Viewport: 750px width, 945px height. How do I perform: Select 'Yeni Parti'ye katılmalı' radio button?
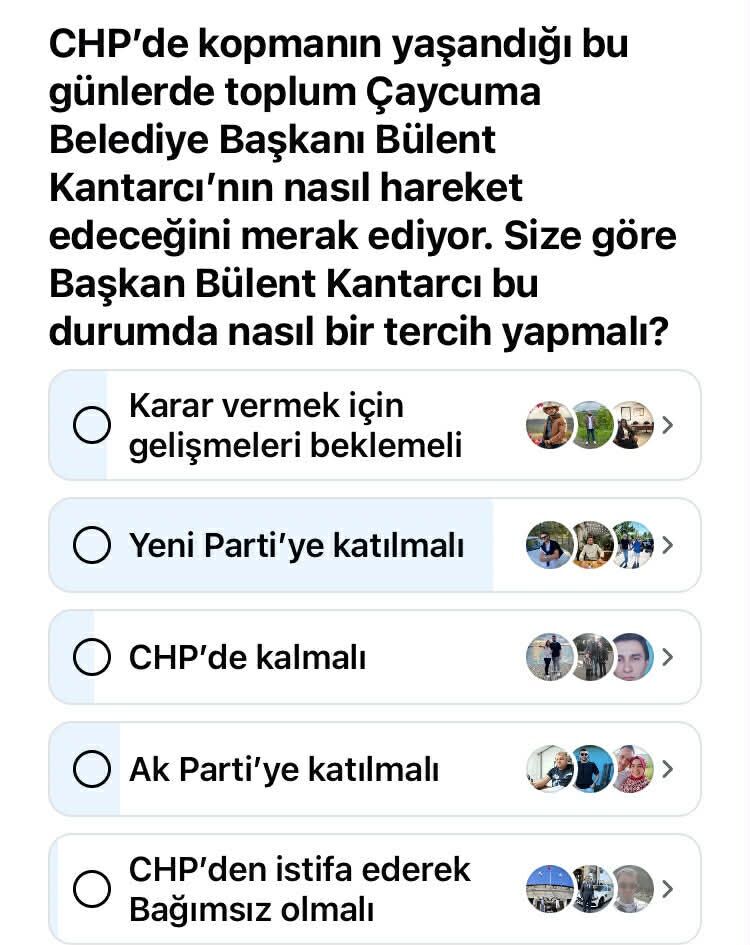(x=92, y=545)
